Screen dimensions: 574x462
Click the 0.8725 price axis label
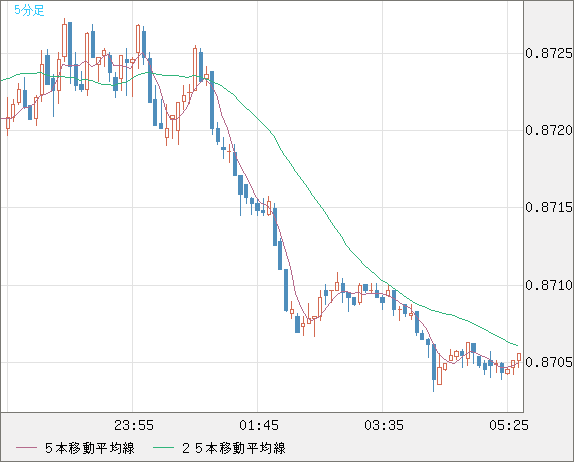[x=548, y=53]
